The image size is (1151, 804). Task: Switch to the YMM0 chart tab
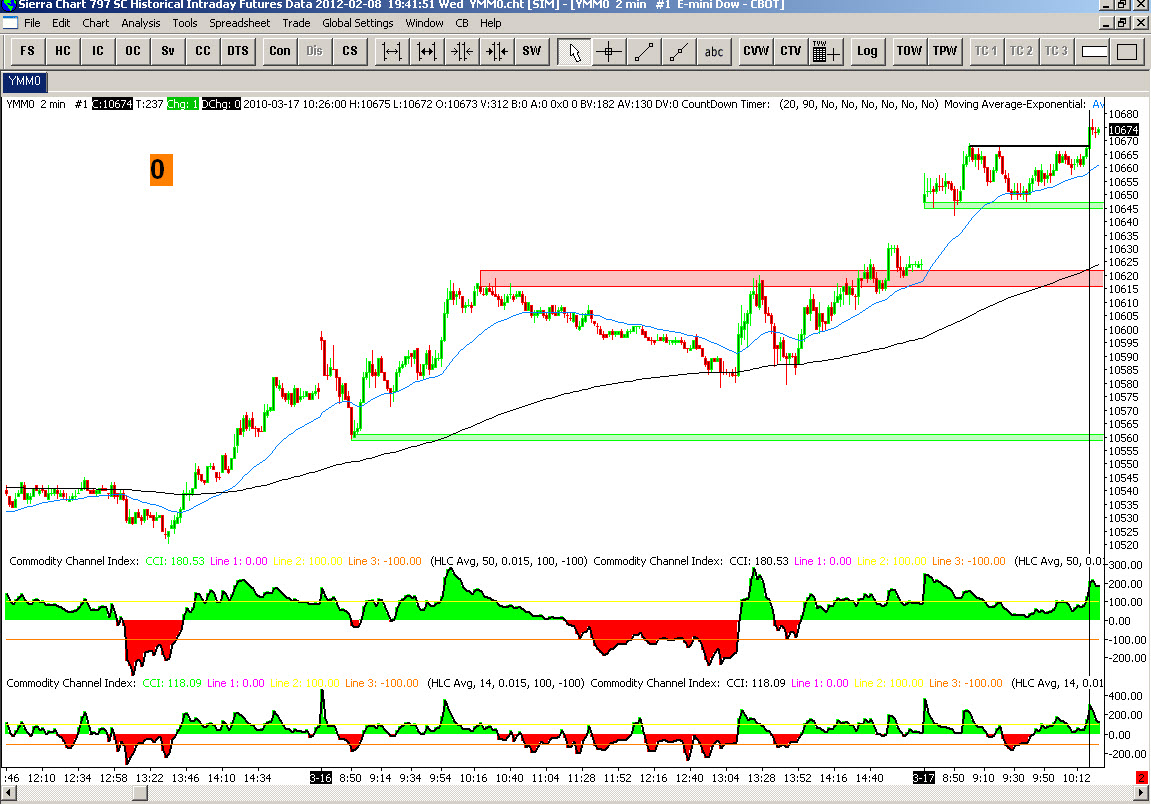(25, 81)
